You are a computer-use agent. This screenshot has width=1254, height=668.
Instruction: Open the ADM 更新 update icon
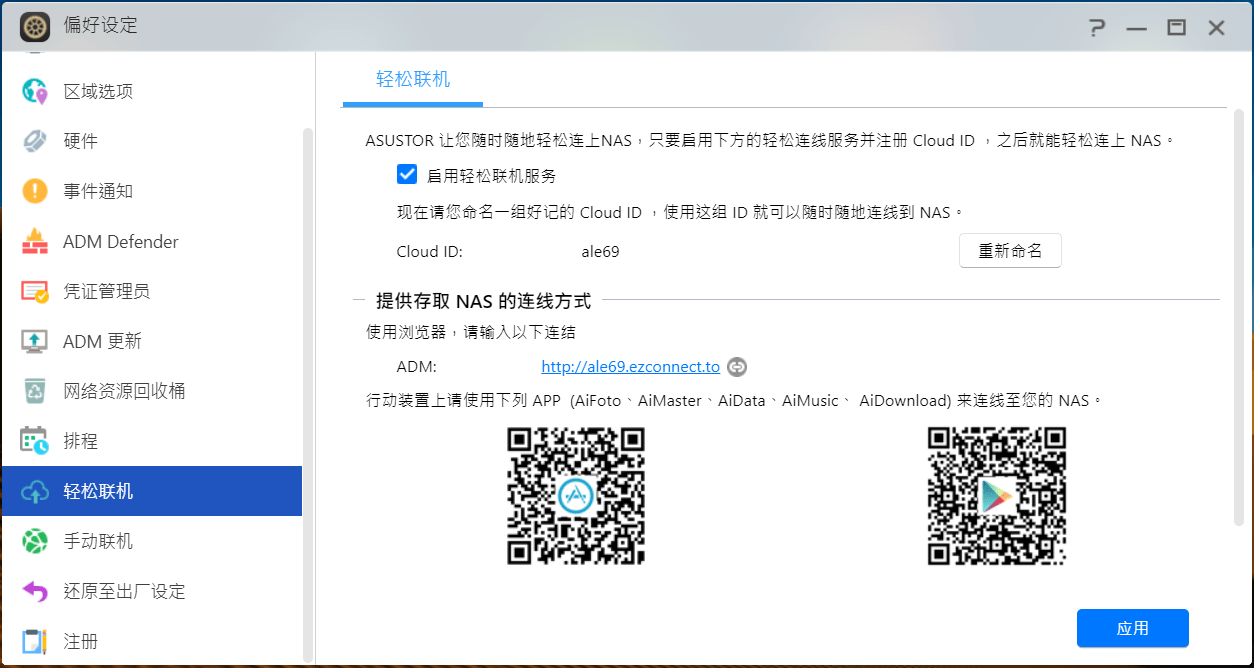(x=33, y=341)
